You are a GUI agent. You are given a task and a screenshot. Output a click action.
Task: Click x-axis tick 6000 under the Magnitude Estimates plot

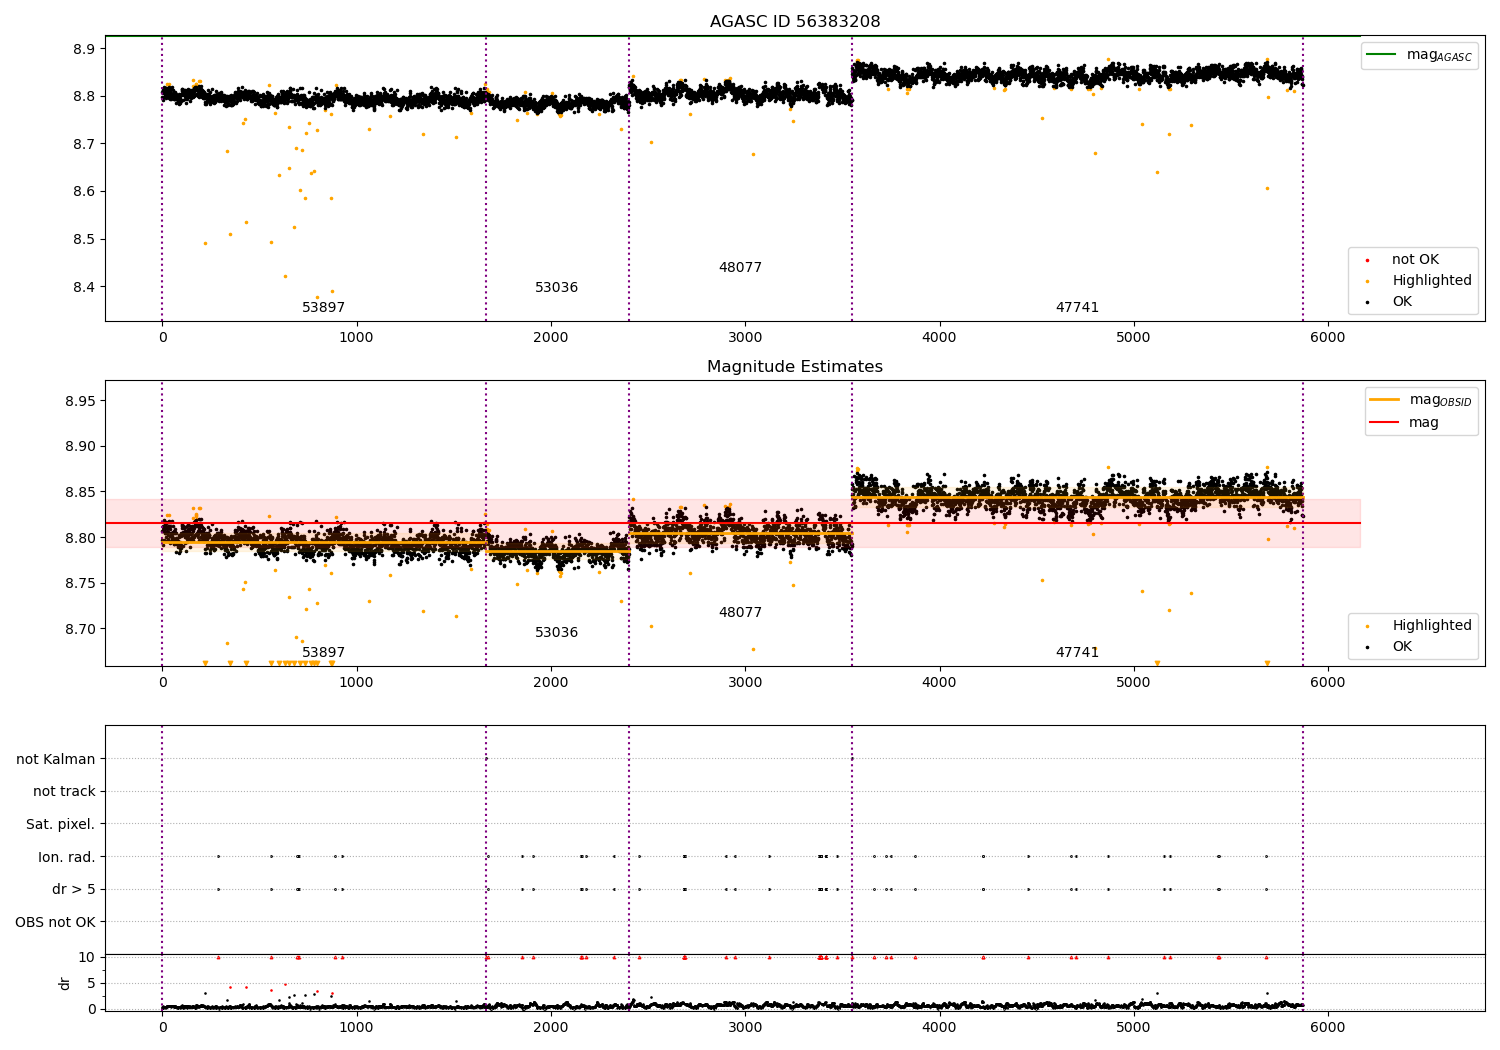point(1328,683)
